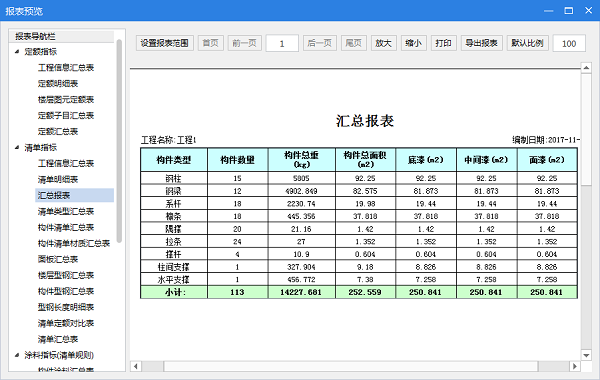Select the highlighted 汇总报表 item
Viewport: 600px width, 380px height.
(x=75, y=195)
